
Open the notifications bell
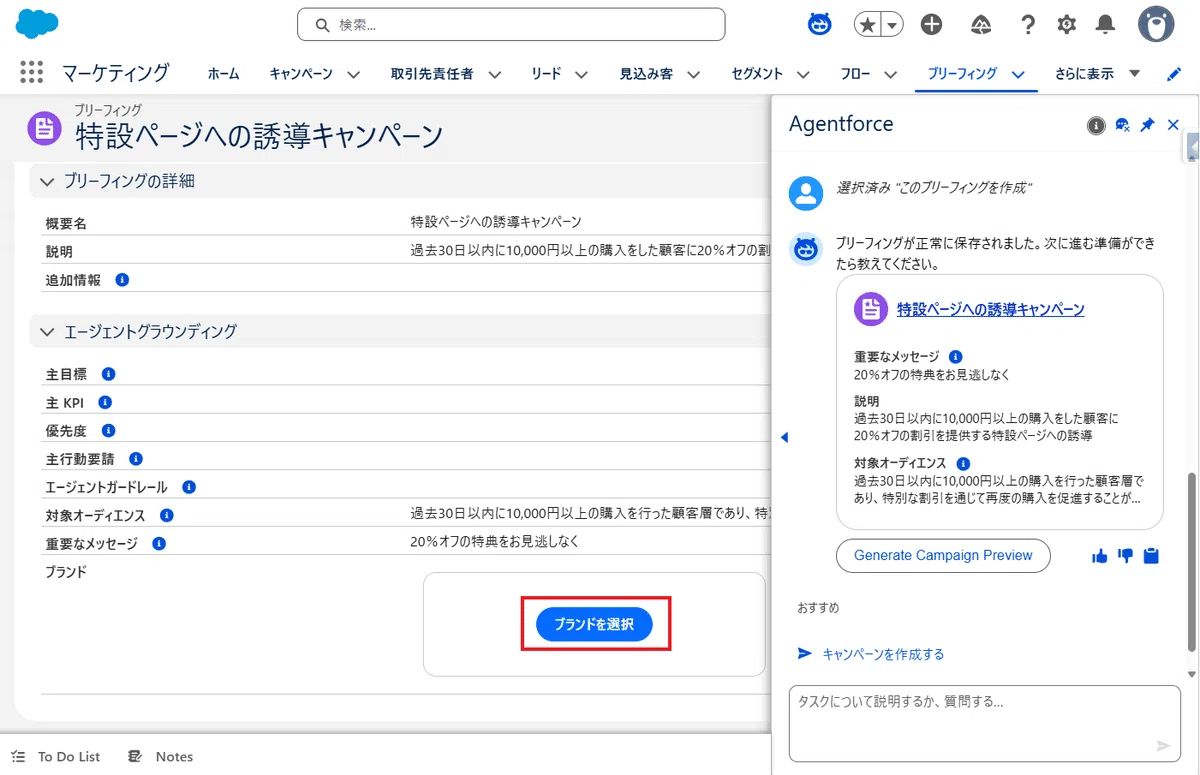point(1105,25)
